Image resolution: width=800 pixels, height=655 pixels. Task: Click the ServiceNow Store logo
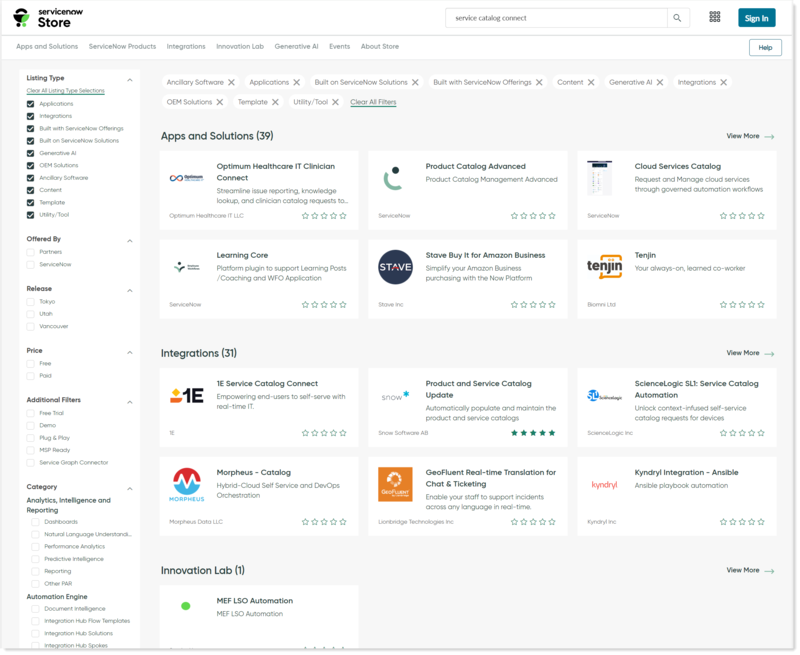[48, 18]
